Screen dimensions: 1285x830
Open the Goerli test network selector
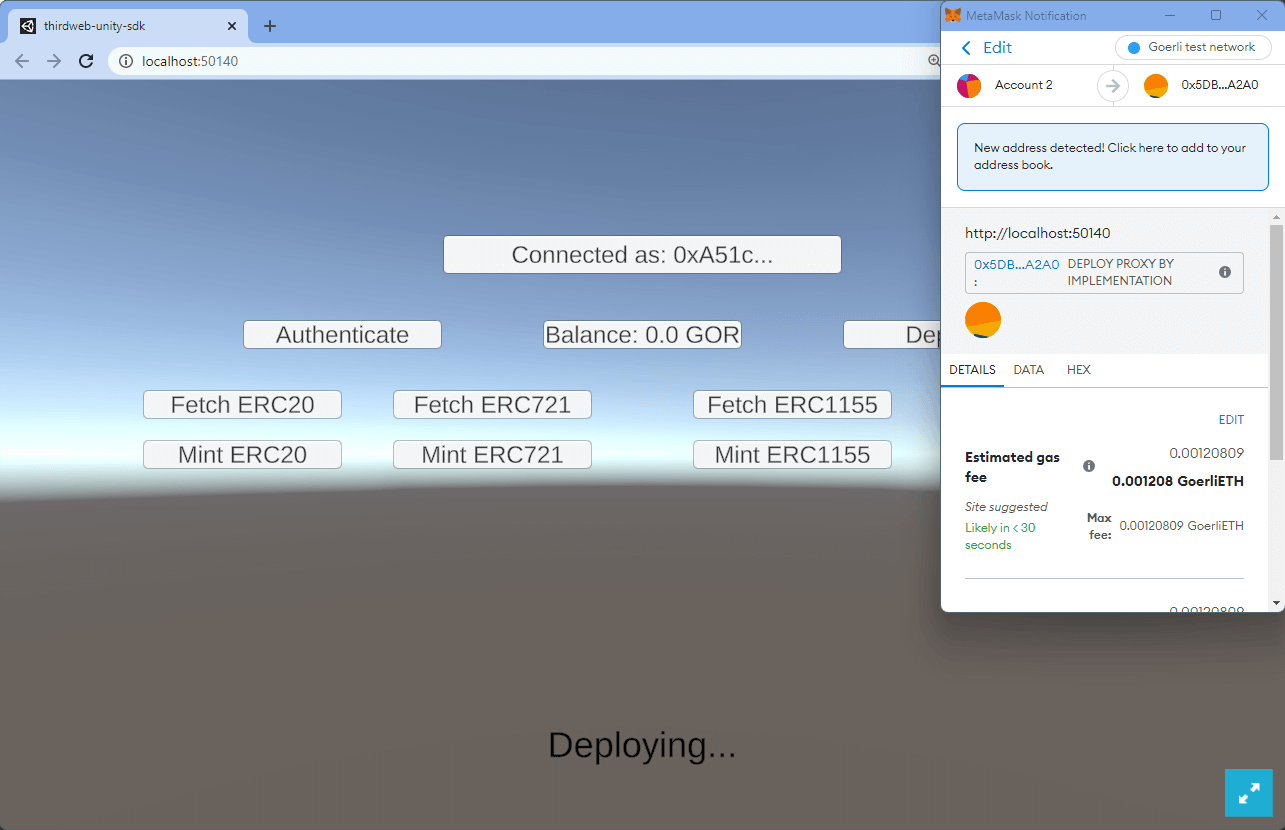coord(1193,47)
